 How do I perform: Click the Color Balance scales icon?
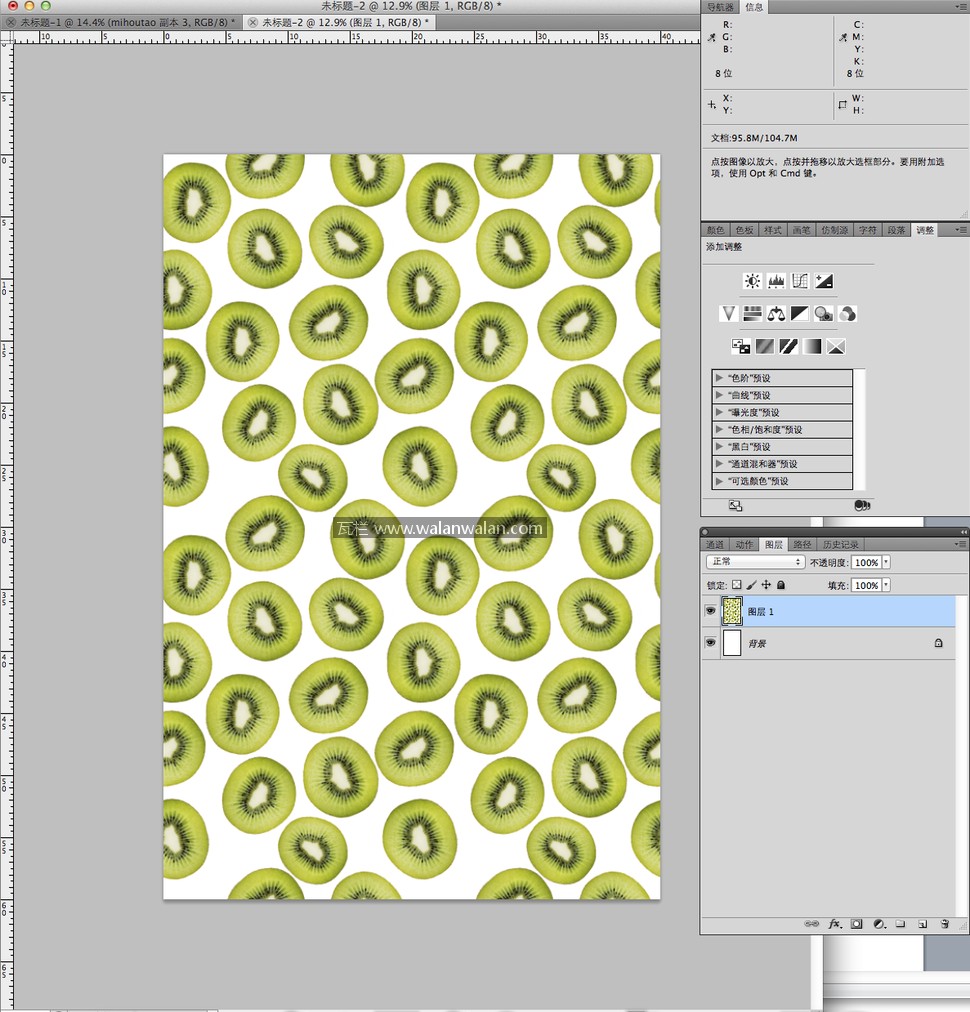[x=776, y=314]
